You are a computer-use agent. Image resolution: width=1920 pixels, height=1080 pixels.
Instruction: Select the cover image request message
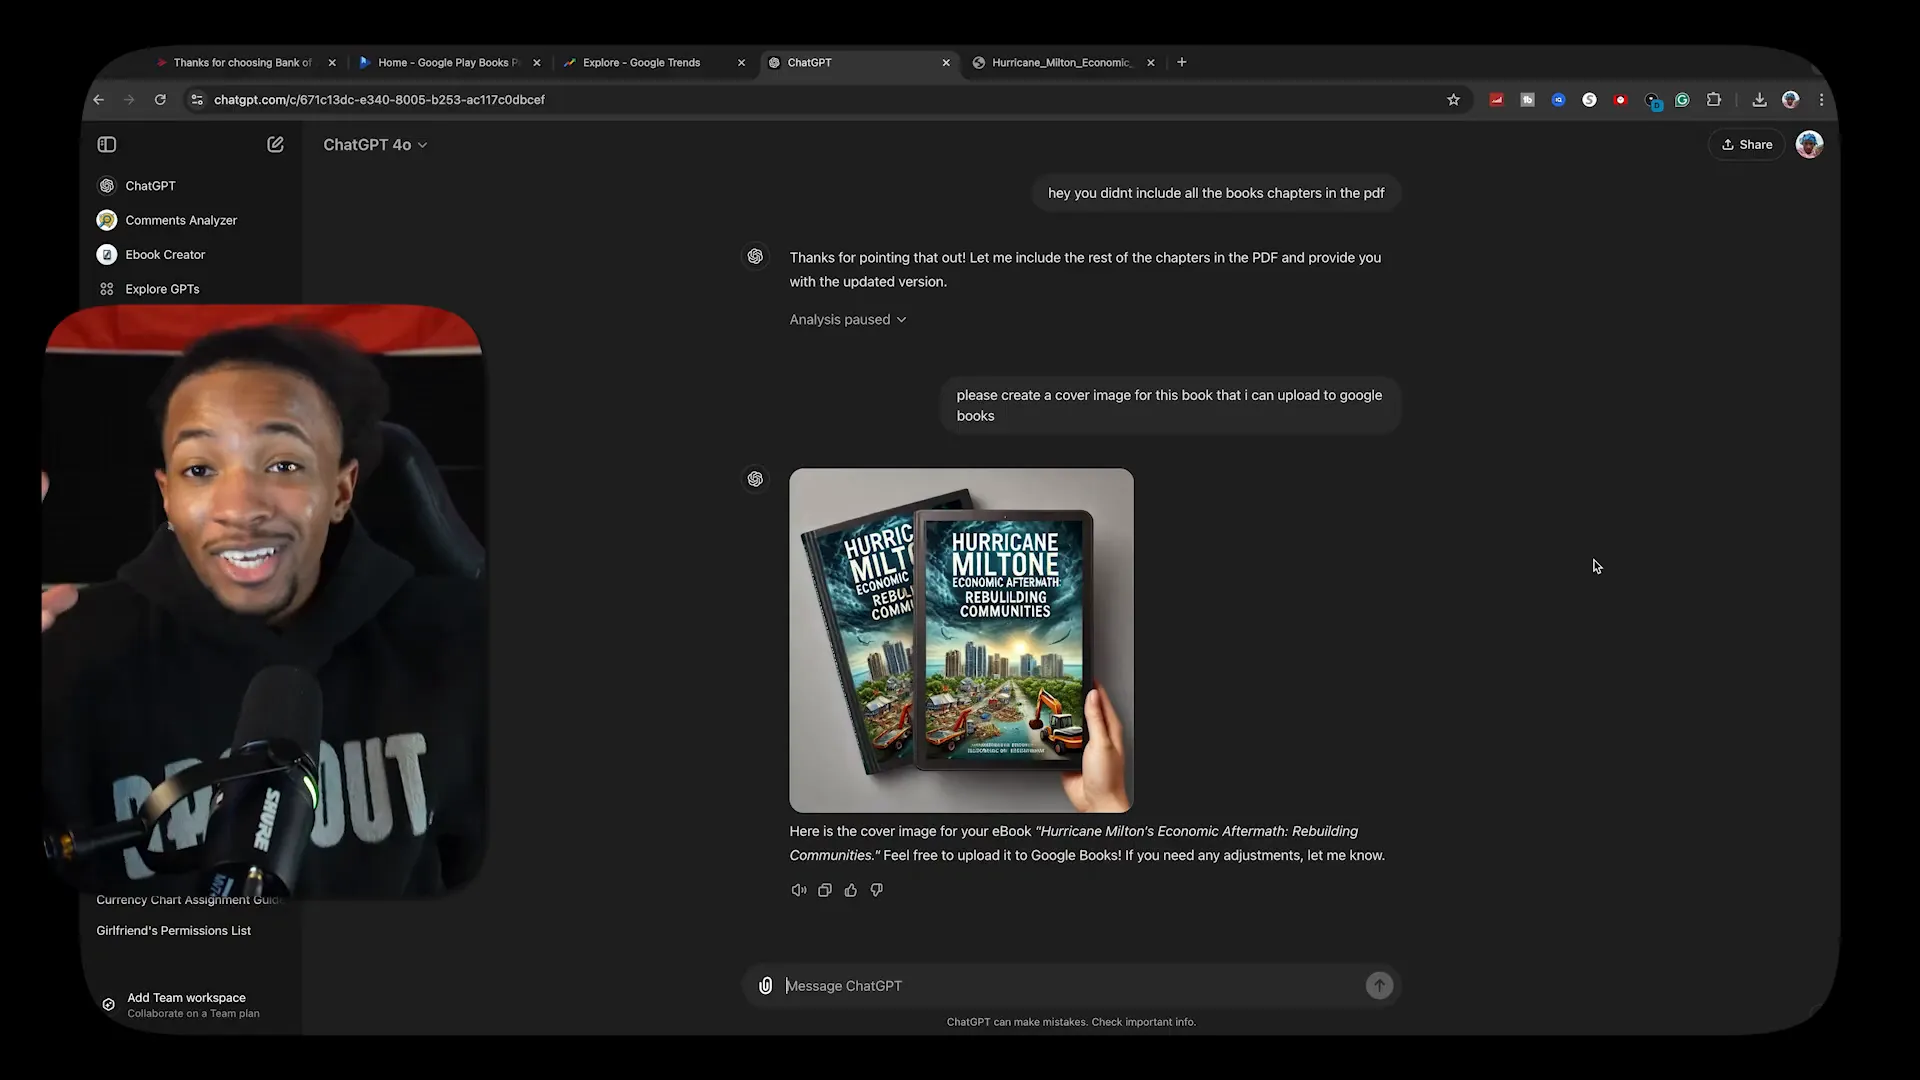(1169, 405)
